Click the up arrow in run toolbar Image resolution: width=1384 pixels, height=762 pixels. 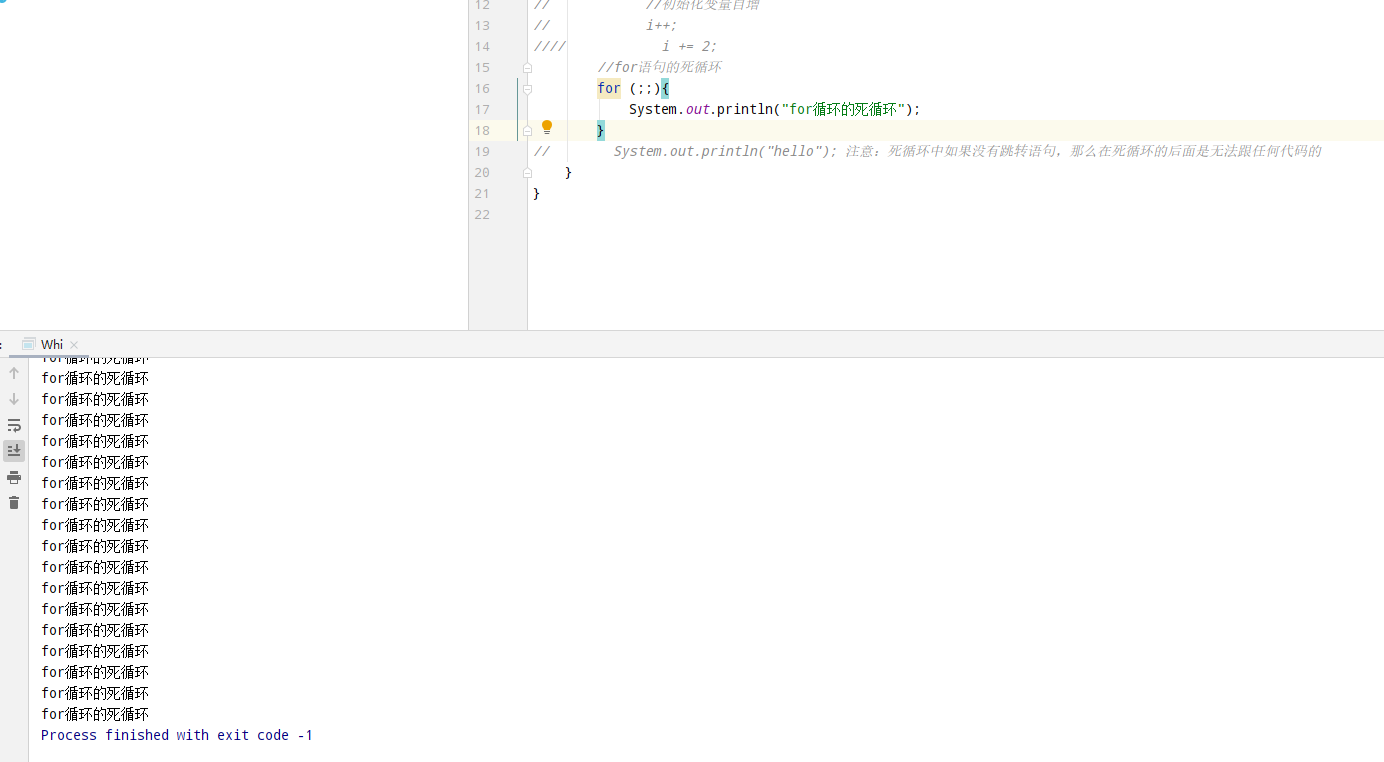[14, 373]
